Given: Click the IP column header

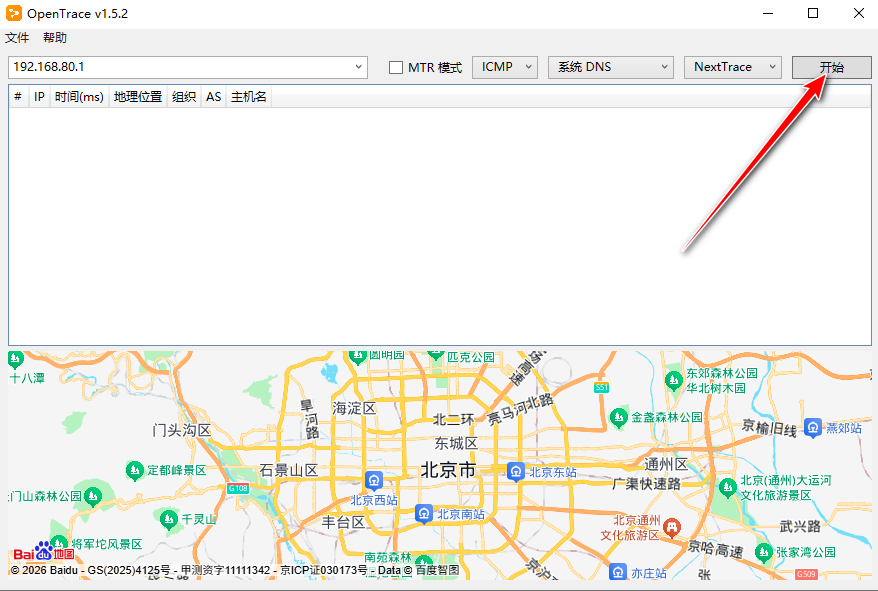Looking at the screenshot, I should click(39, 97).
